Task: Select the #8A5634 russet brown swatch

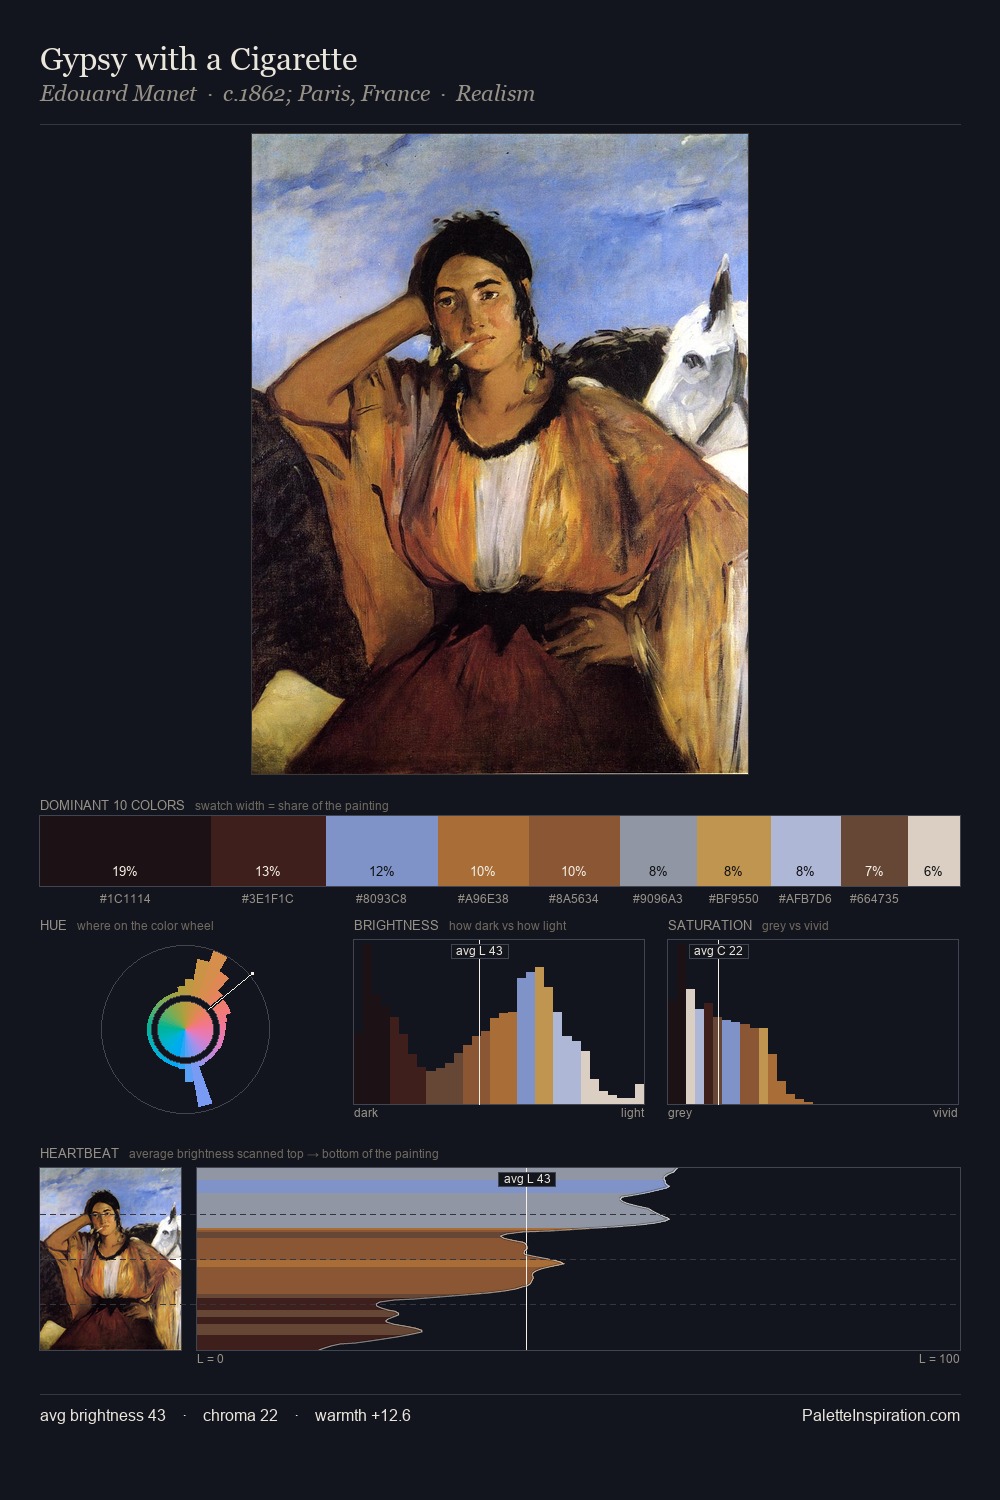Action: pos(574,851)
